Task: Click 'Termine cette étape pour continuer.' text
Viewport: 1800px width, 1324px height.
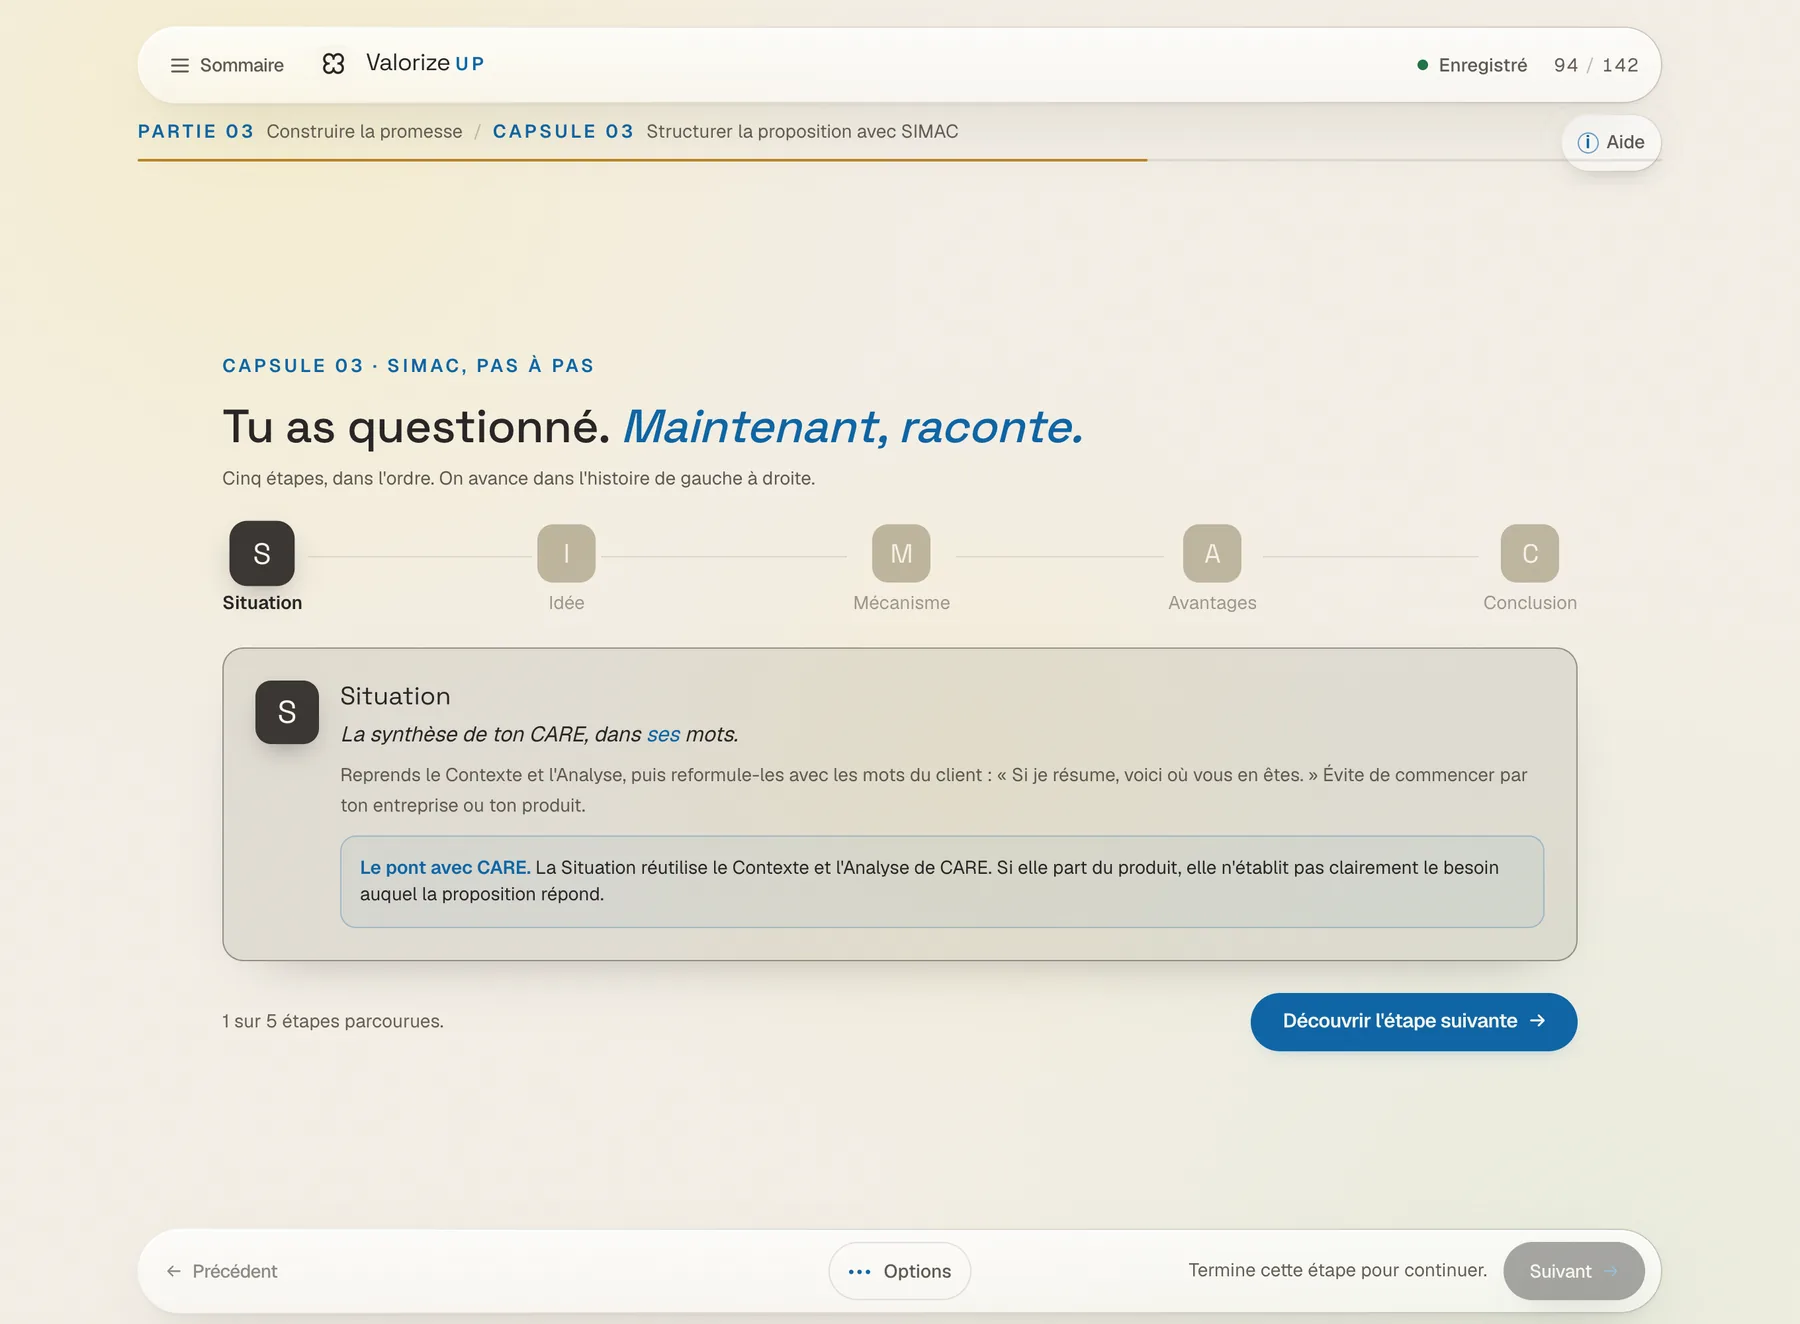Action: [1337, 1270]
